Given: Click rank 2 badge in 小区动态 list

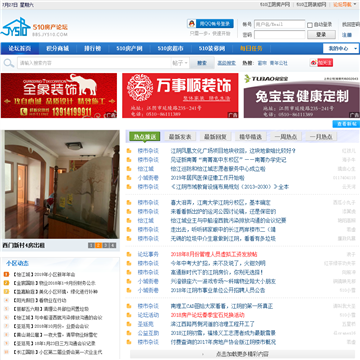Looking at the screenshot, I should (6, 283).
